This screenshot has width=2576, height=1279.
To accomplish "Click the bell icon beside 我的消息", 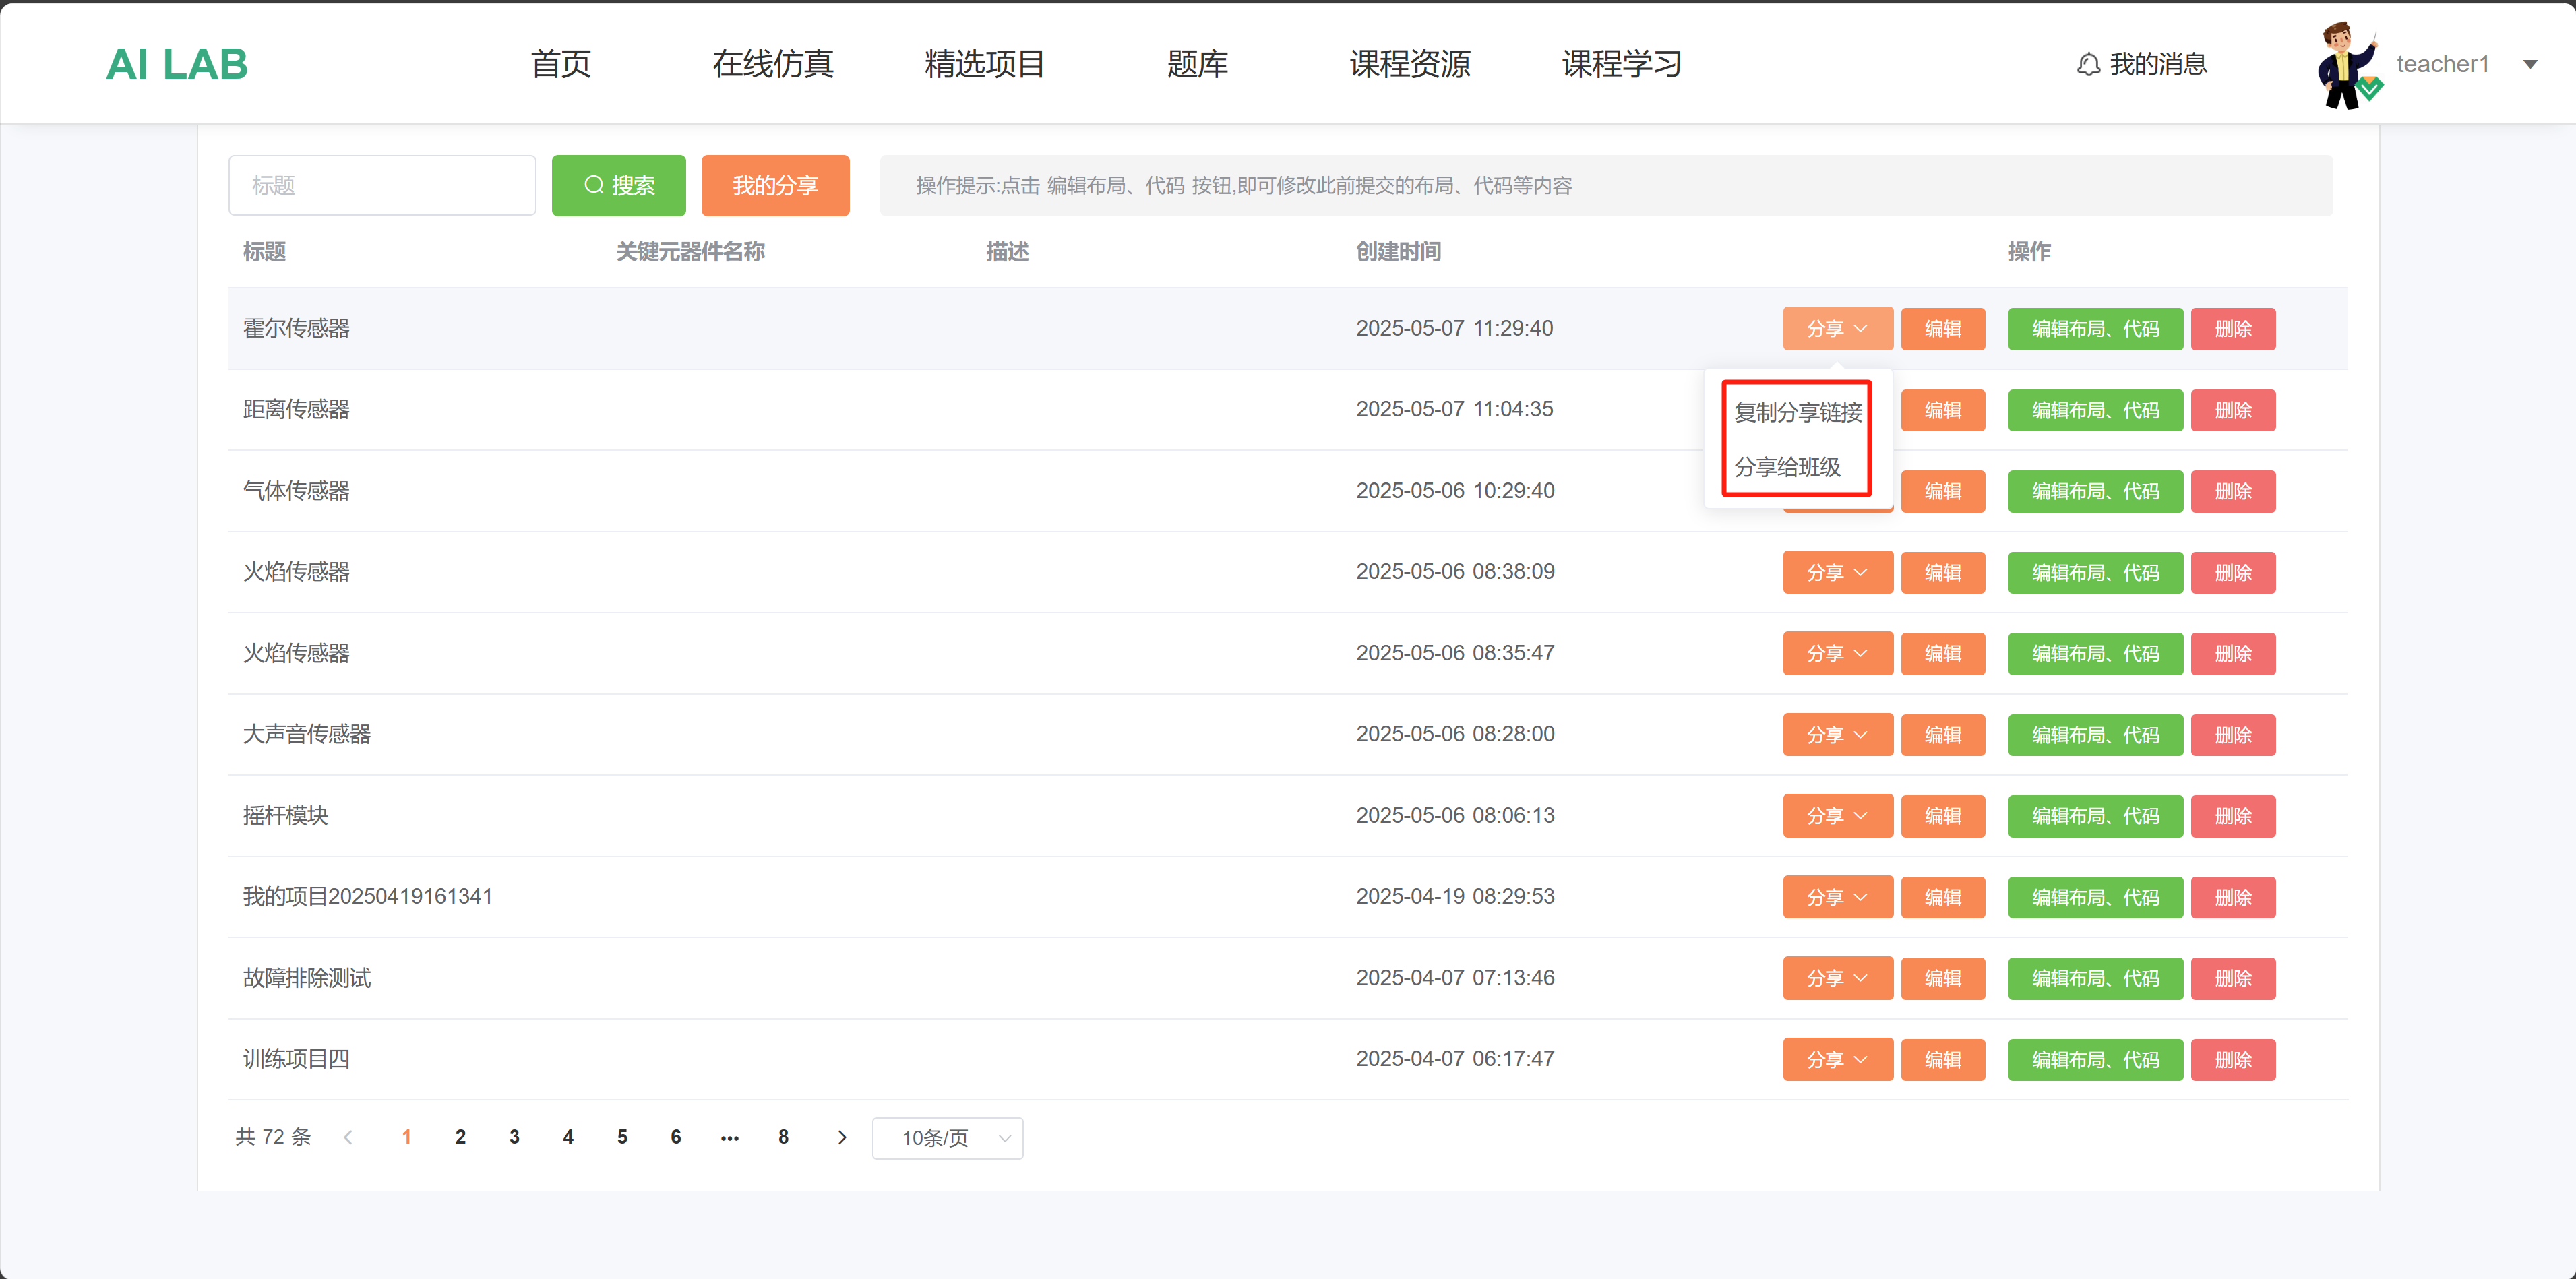I will coord(2088,65).
